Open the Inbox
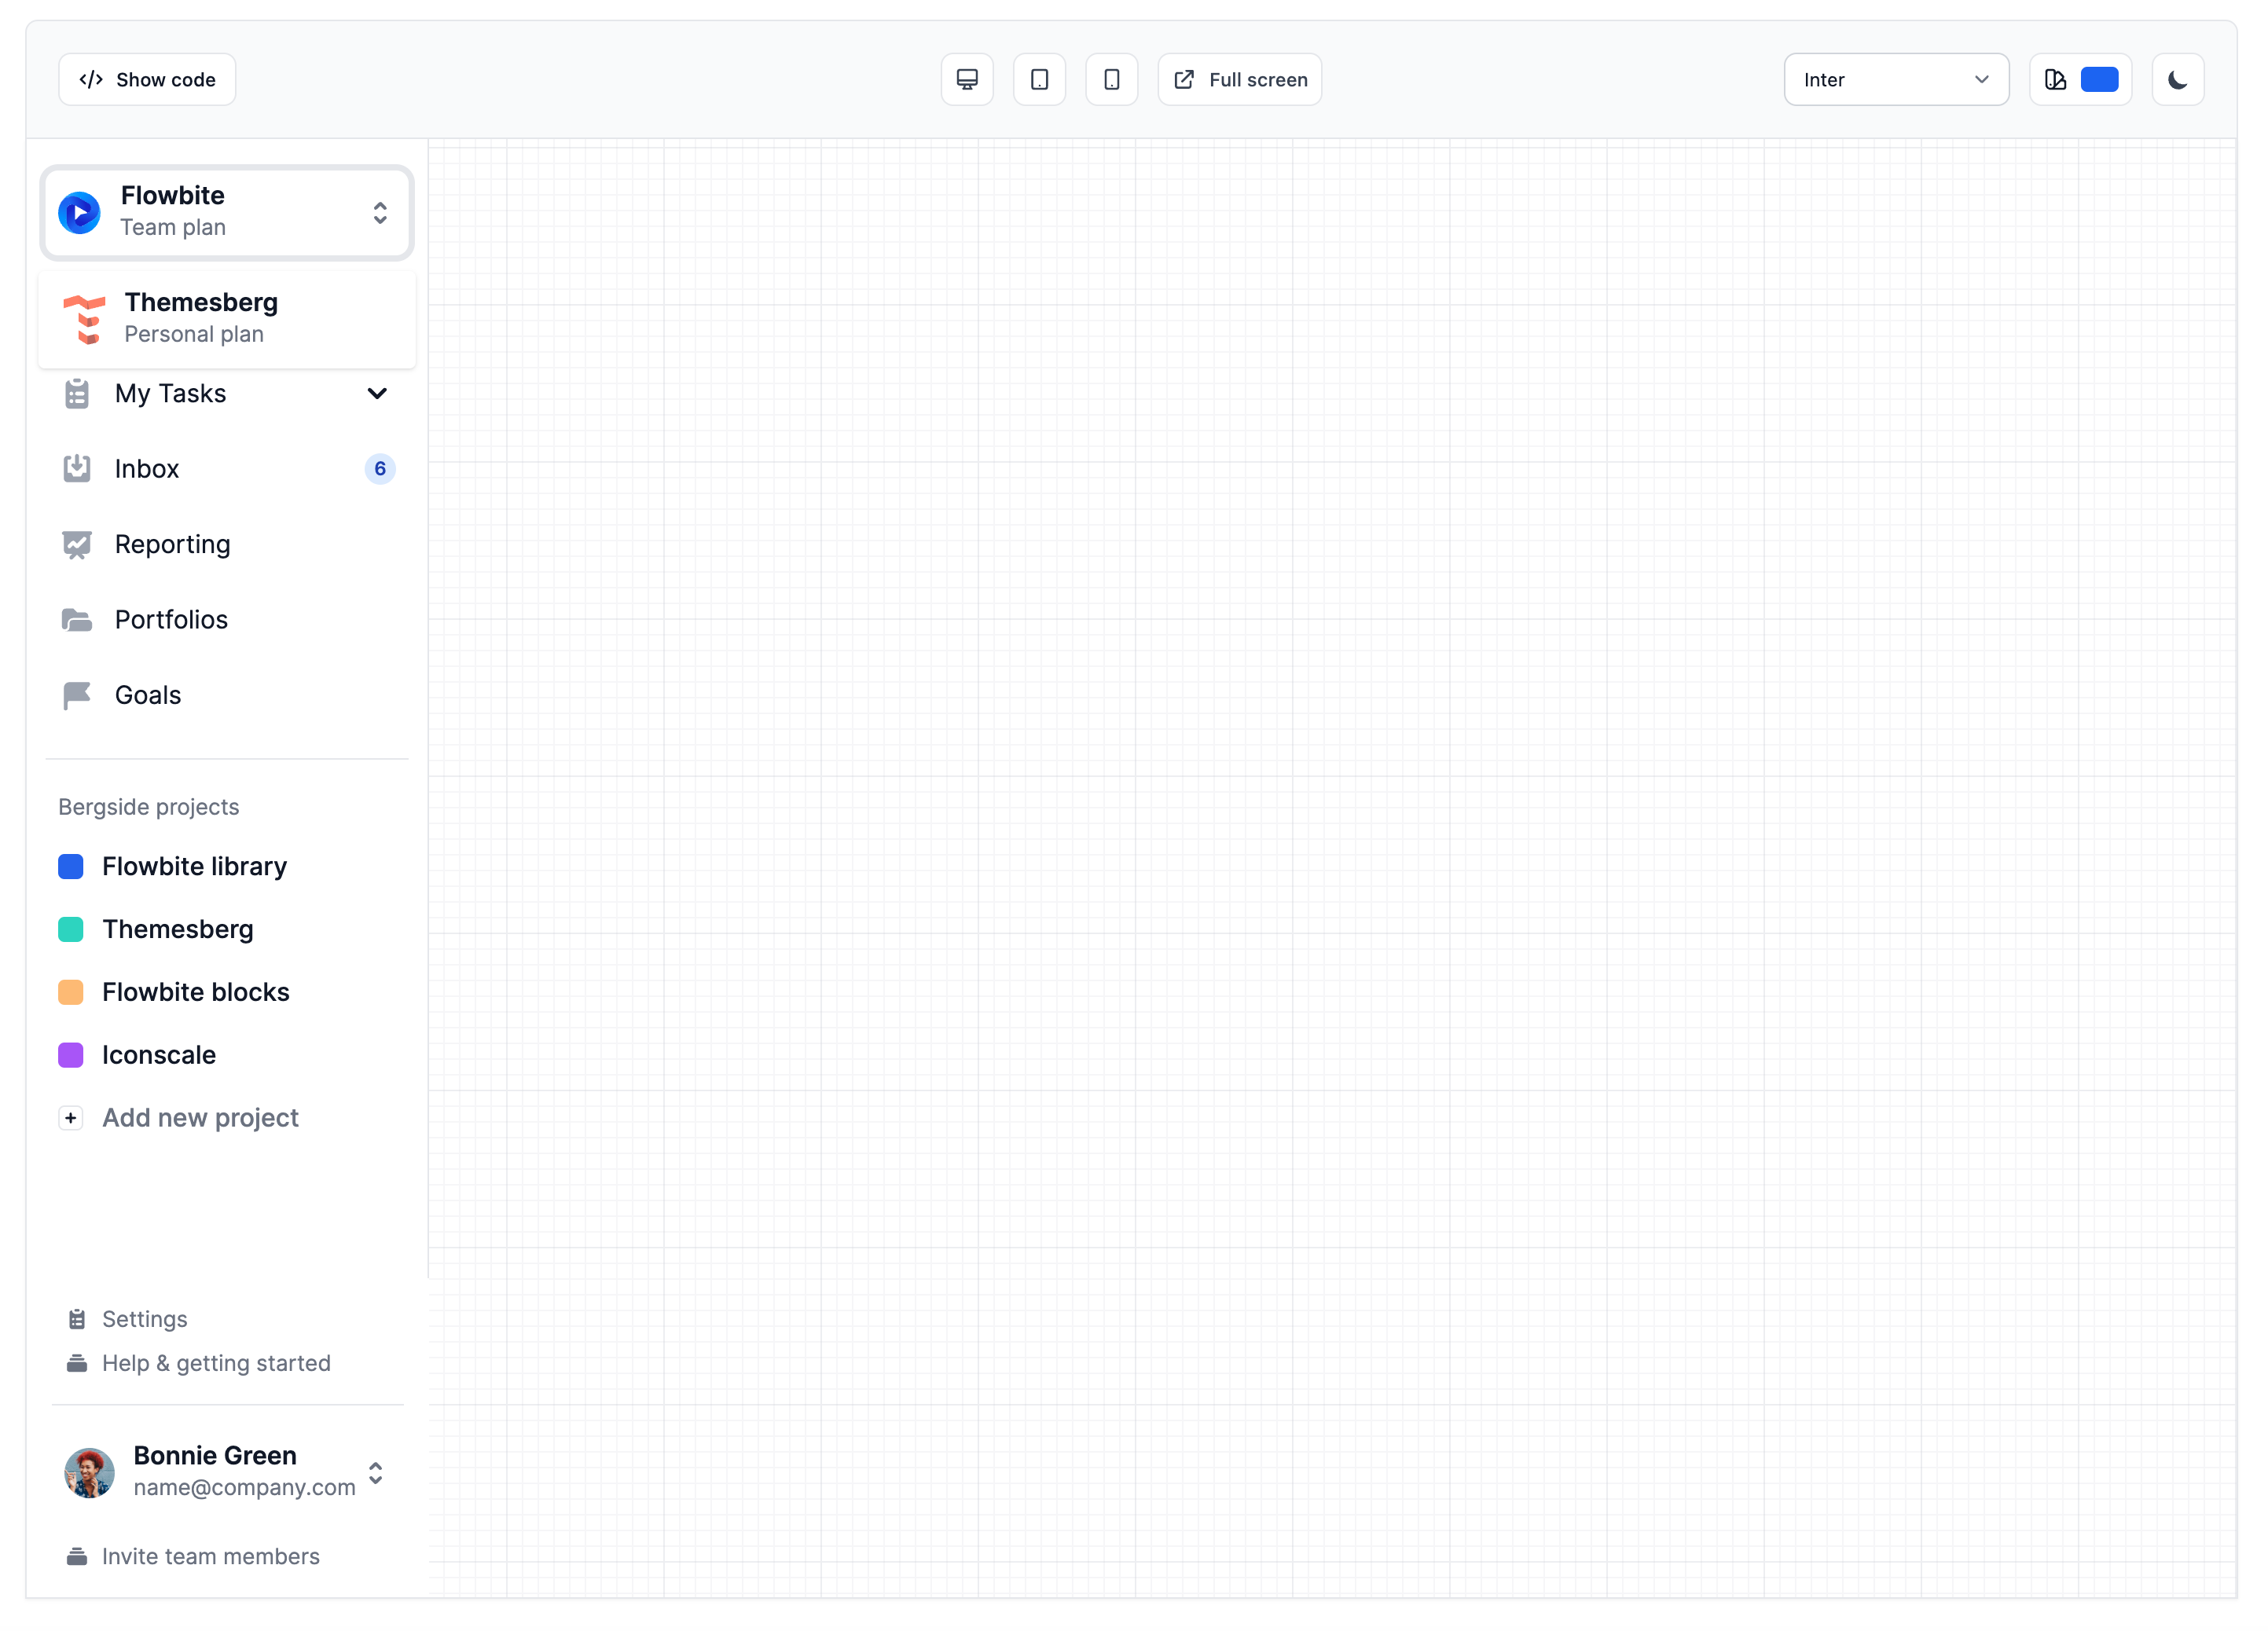 [x=147, y=468]
